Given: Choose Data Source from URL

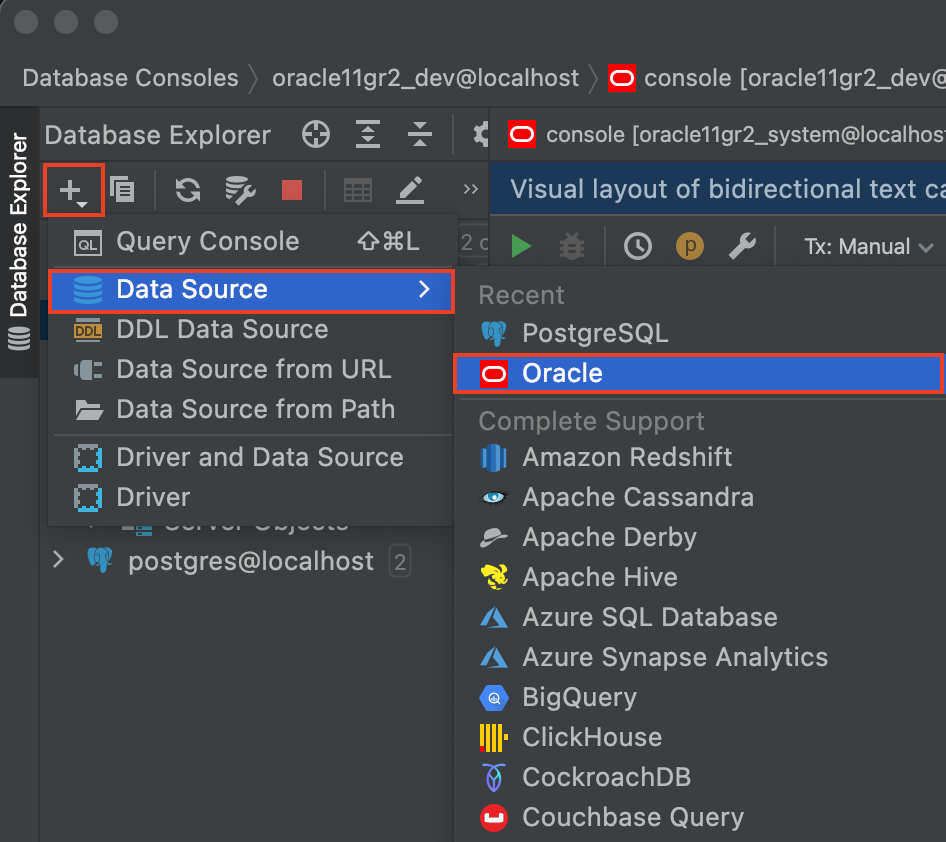Looking at the screenshot, I should (251, 370).
